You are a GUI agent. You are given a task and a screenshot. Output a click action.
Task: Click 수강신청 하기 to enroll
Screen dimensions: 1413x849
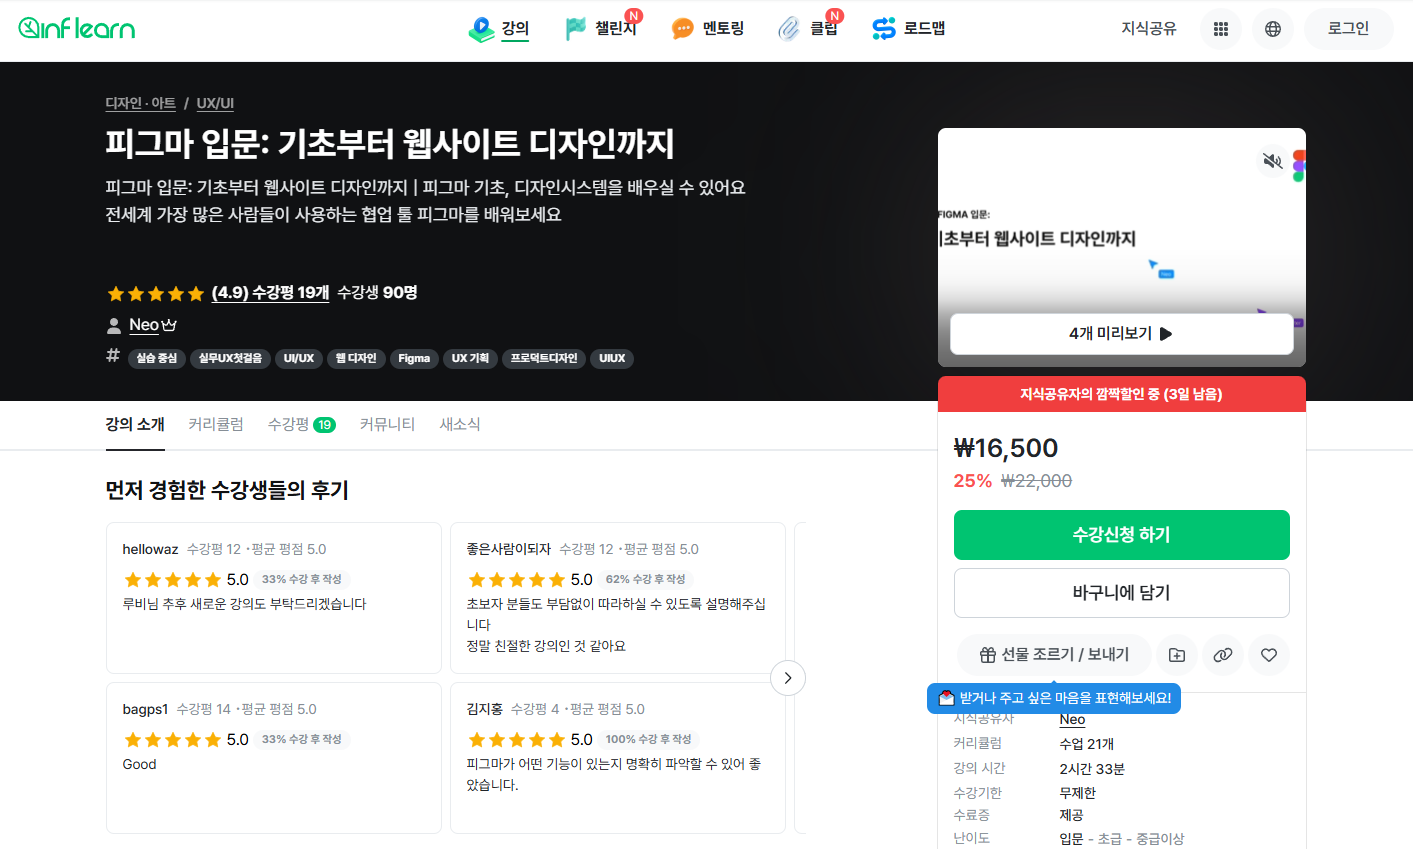(1121, 535)
